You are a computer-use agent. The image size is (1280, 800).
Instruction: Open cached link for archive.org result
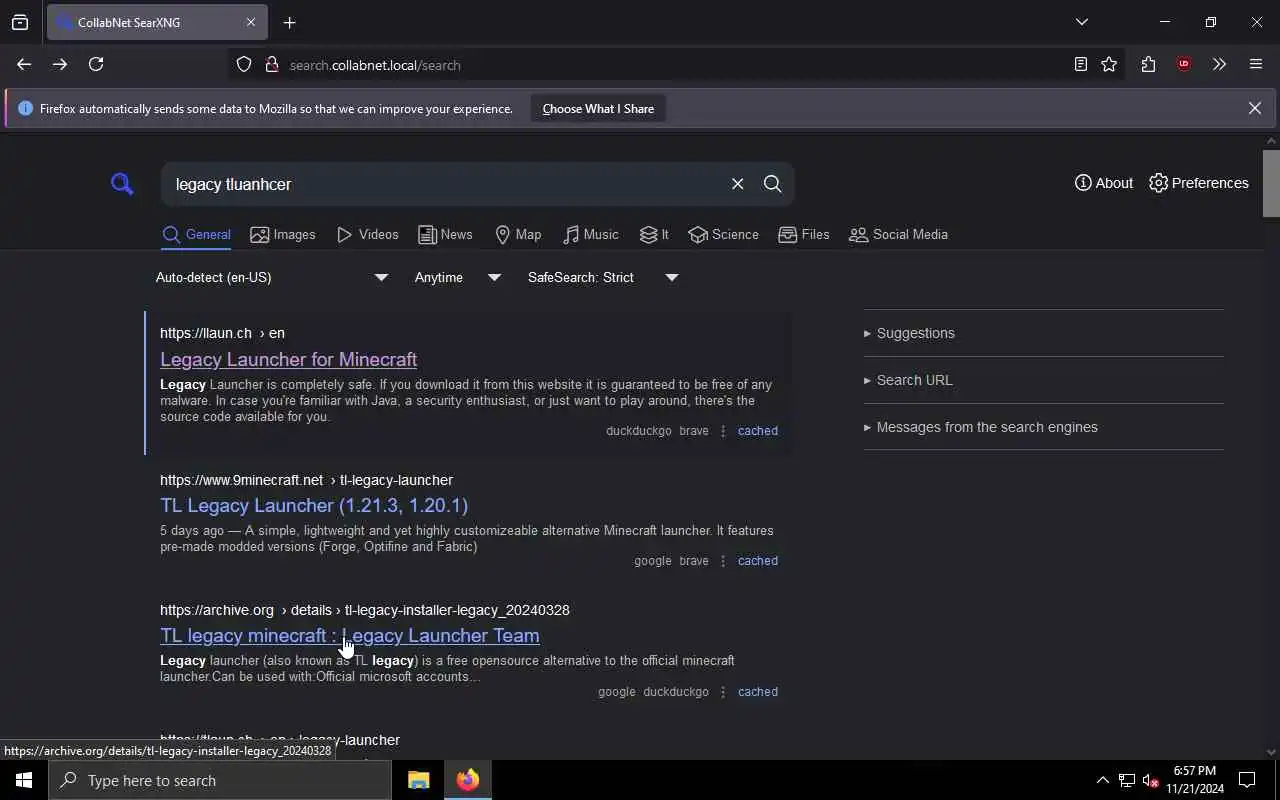pyautogui.click(x=757, y=692)
